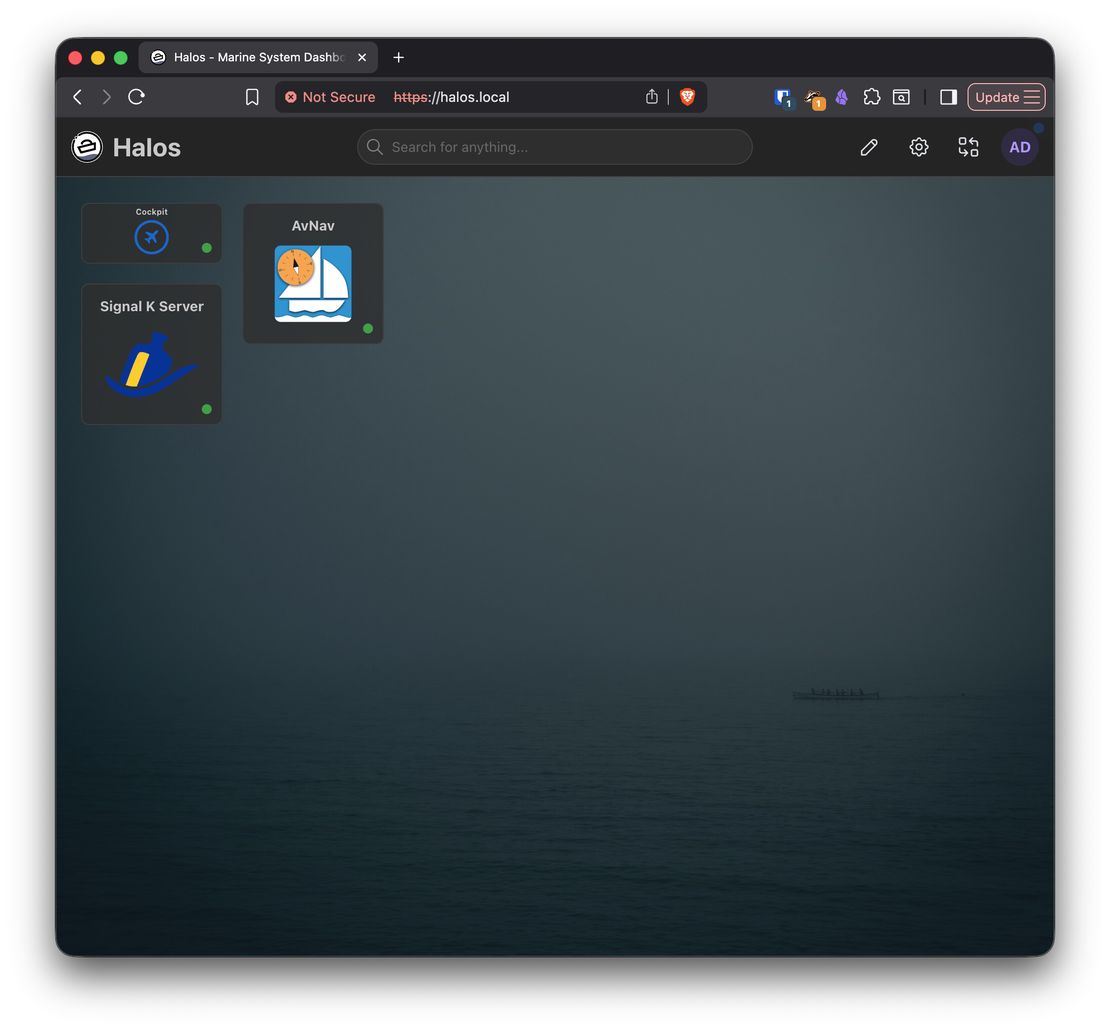Image resolution: width=1110 pixels, height=1030 pixels.
Task: Click the Search for anything field
Action: (554, 147)
